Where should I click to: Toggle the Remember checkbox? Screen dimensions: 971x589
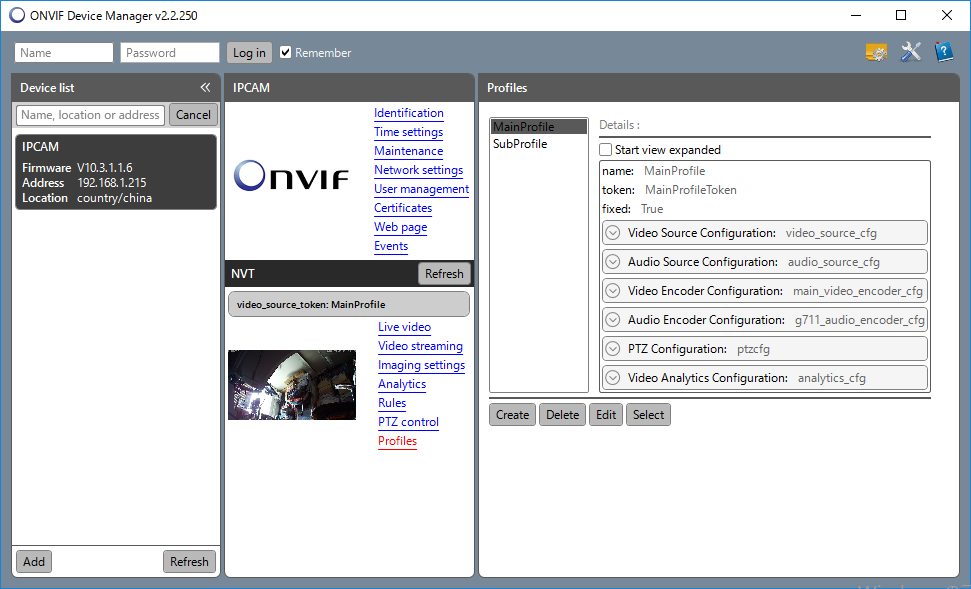coord(285,53)
